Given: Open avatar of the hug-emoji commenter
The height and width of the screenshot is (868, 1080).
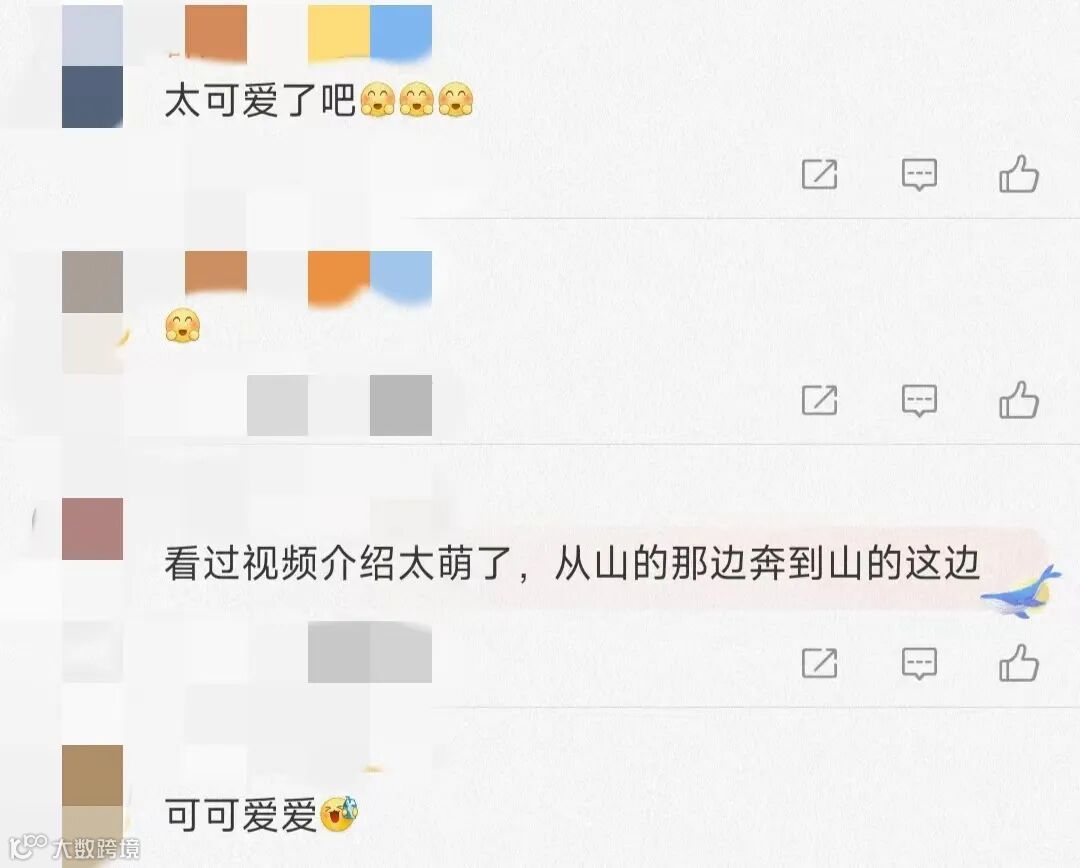Looking at the screenshot, I should 92,312.
